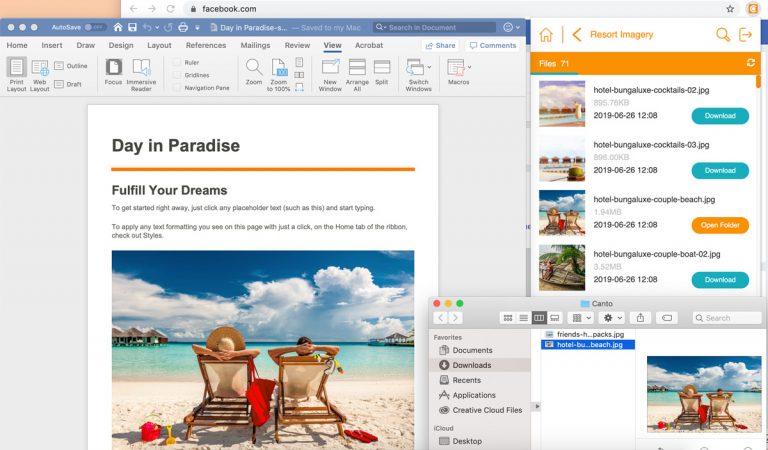768x450 pixels.
Task: Download hotel-bungaluxe-cocktails-02.jpg
Action: [719, 116]
